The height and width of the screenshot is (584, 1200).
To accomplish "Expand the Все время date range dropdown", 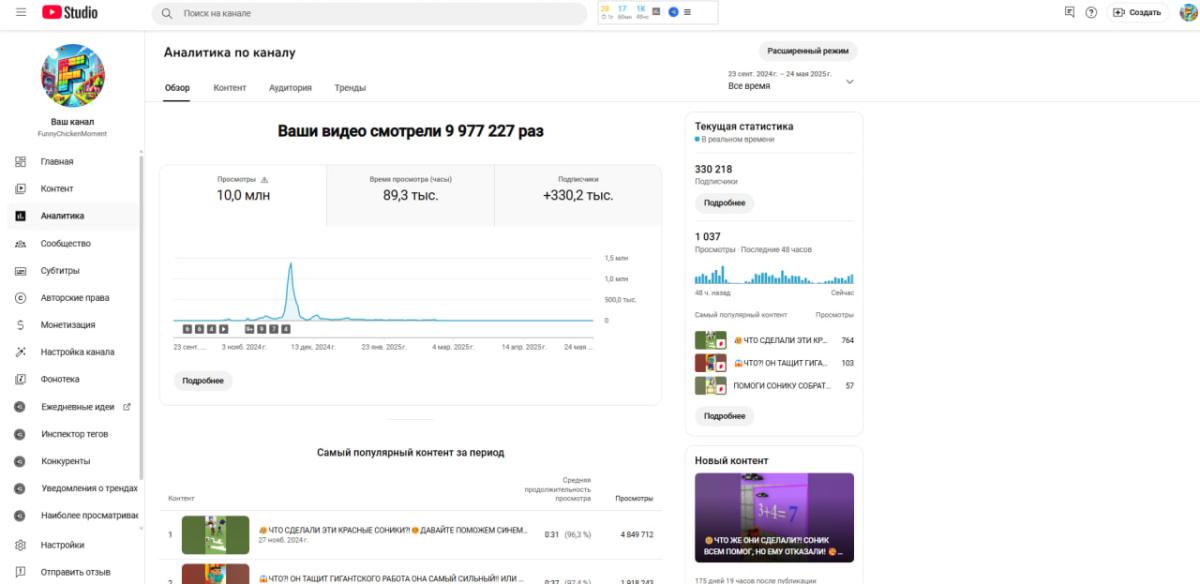I will tap(792, 81).
